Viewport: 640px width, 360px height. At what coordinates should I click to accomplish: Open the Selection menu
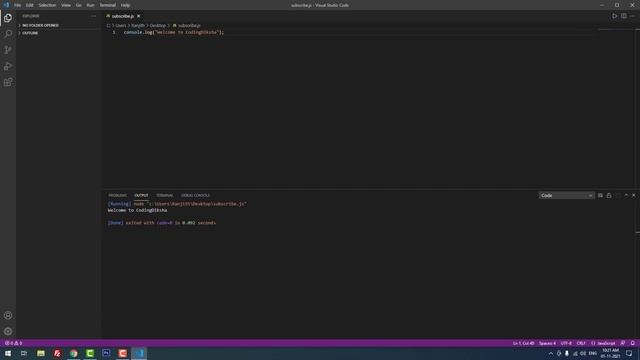click(47, 5)
